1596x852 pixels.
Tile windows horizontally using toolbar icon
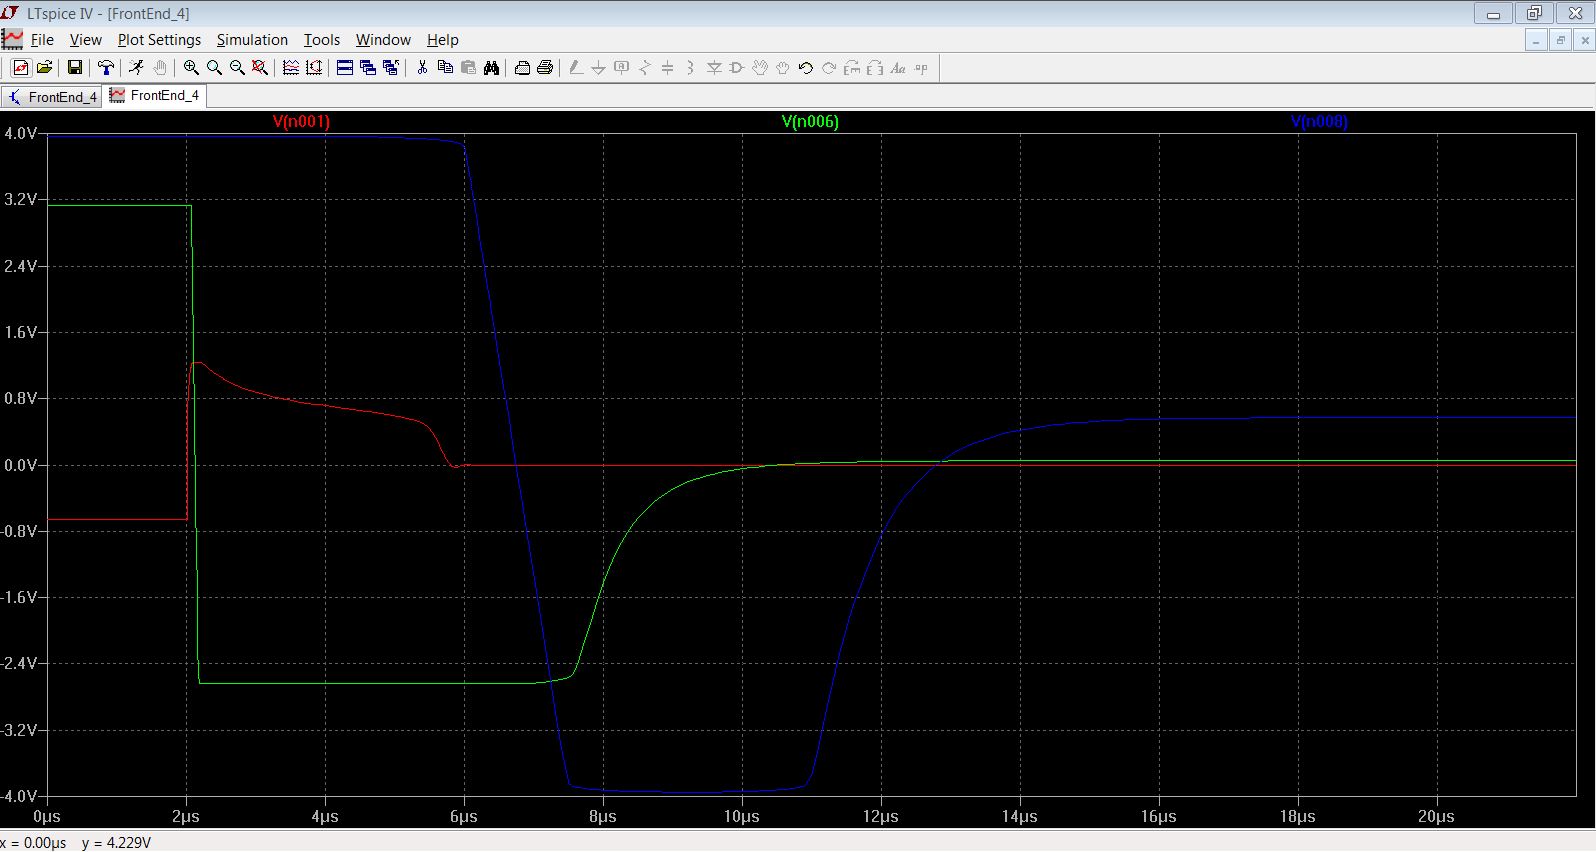coord(344,68)
